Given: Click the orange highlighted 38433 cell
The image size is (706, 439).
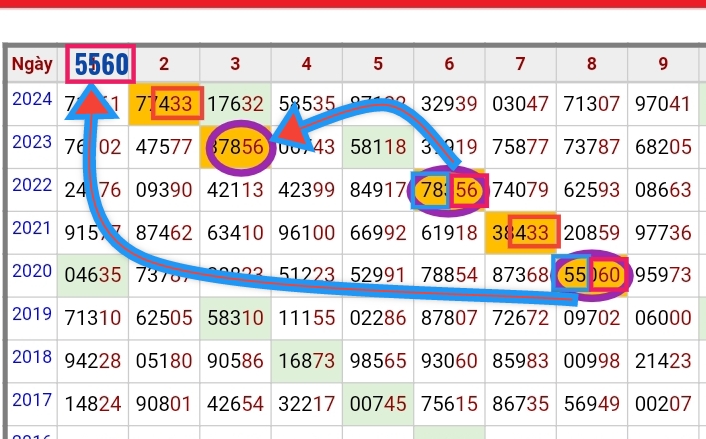Looking at the screenshot, I should pyautogui.click(x=520, y=235).
